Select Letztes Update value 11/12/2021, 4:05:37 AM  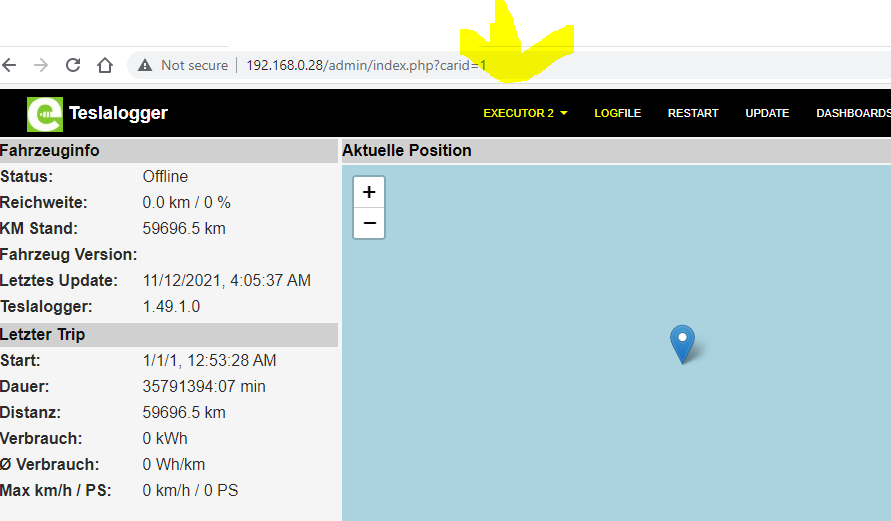pyautogui.click(x=227, y=281)
